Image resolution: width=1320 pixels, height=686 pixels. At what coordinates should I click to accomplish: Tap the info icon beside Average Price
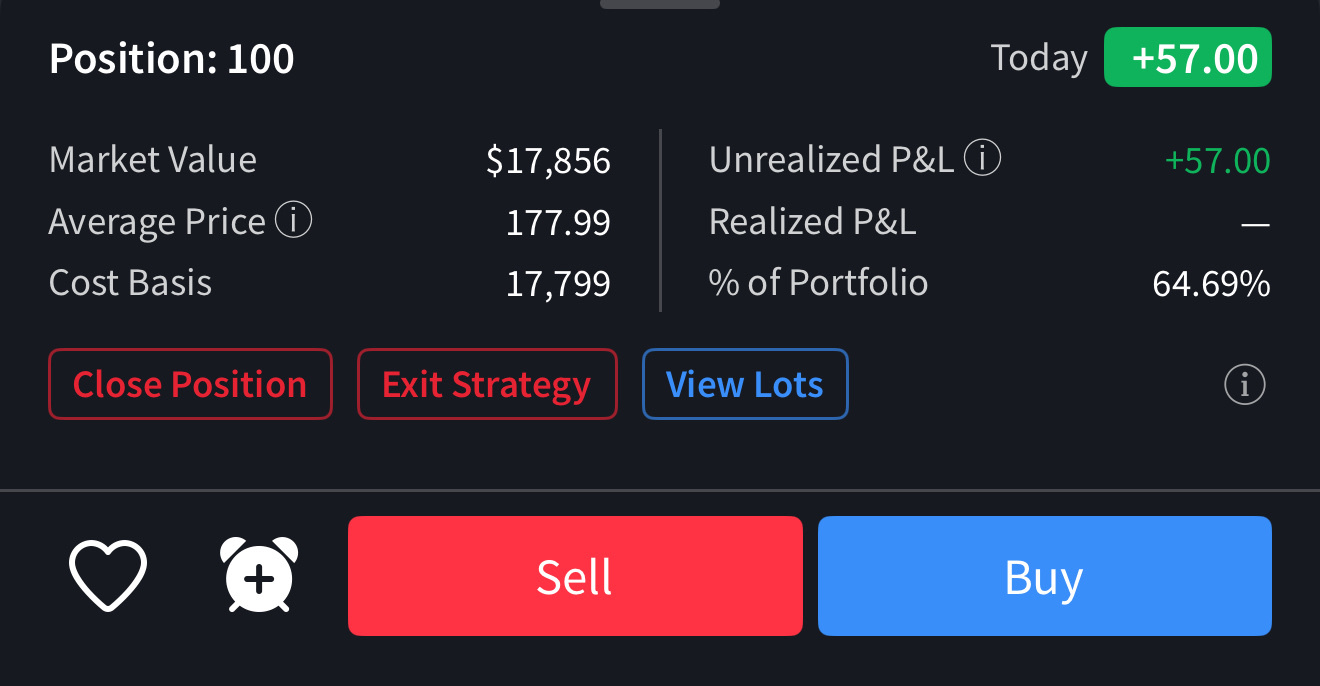click(293, 220)
